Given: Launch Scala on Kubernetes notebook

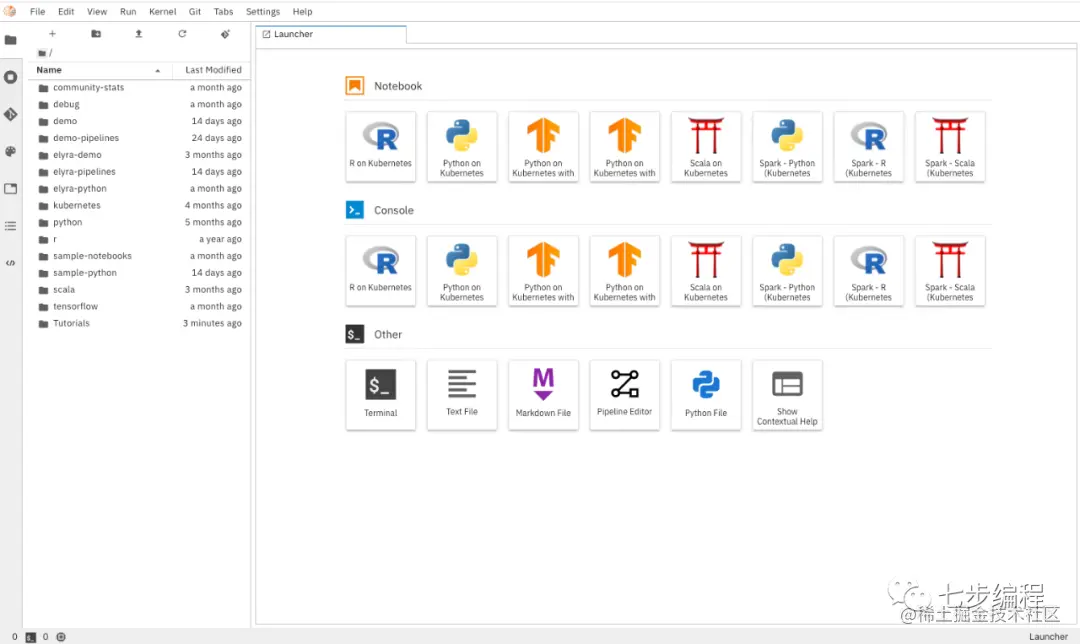Looking at the screenshot, I should click(706, 147).
